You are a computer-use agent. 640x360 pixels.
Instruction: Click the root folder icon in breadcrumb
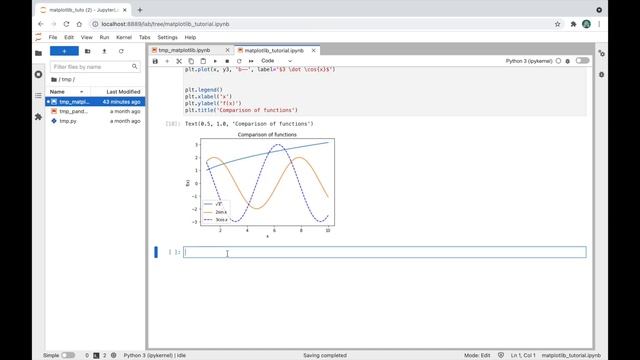(x=54, y=80)
